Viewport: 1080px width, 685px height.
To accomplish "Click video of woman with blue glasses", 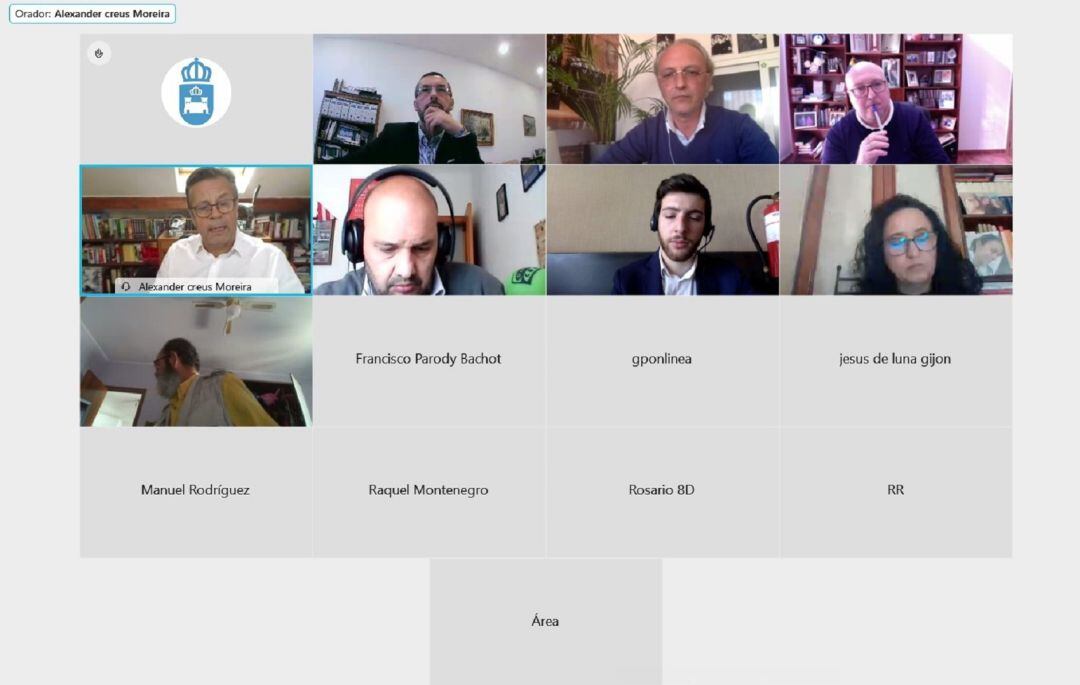I will [x=896, y=230].
